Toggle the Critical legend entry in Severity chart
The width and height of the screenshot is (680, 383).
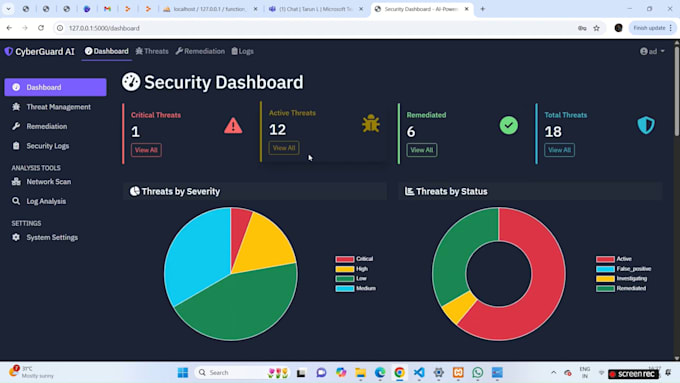tap(354, 259)
